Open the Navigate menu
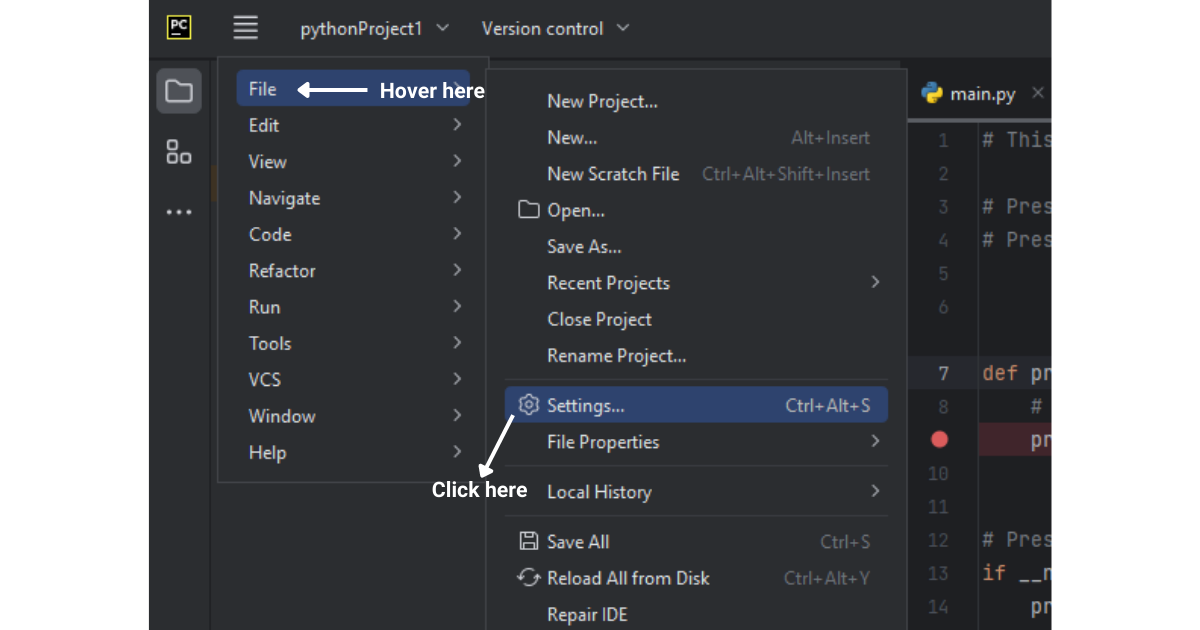This screenshot has height=630, width=1200. [353, 198]
